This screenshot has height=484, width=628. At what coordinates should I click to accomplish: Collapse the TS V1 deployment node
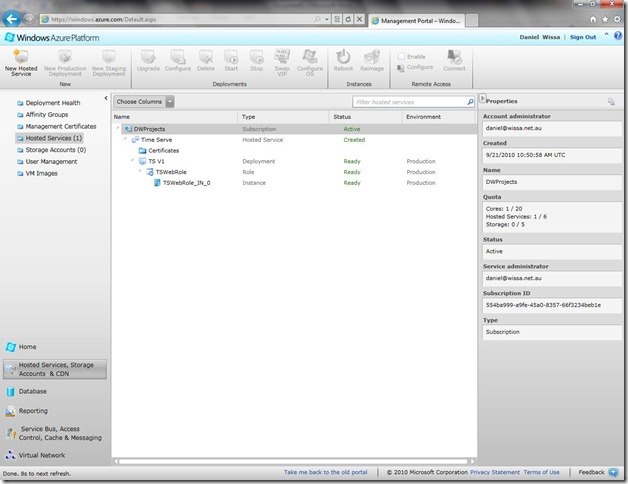pyautogui.click(x=133, y=161)
